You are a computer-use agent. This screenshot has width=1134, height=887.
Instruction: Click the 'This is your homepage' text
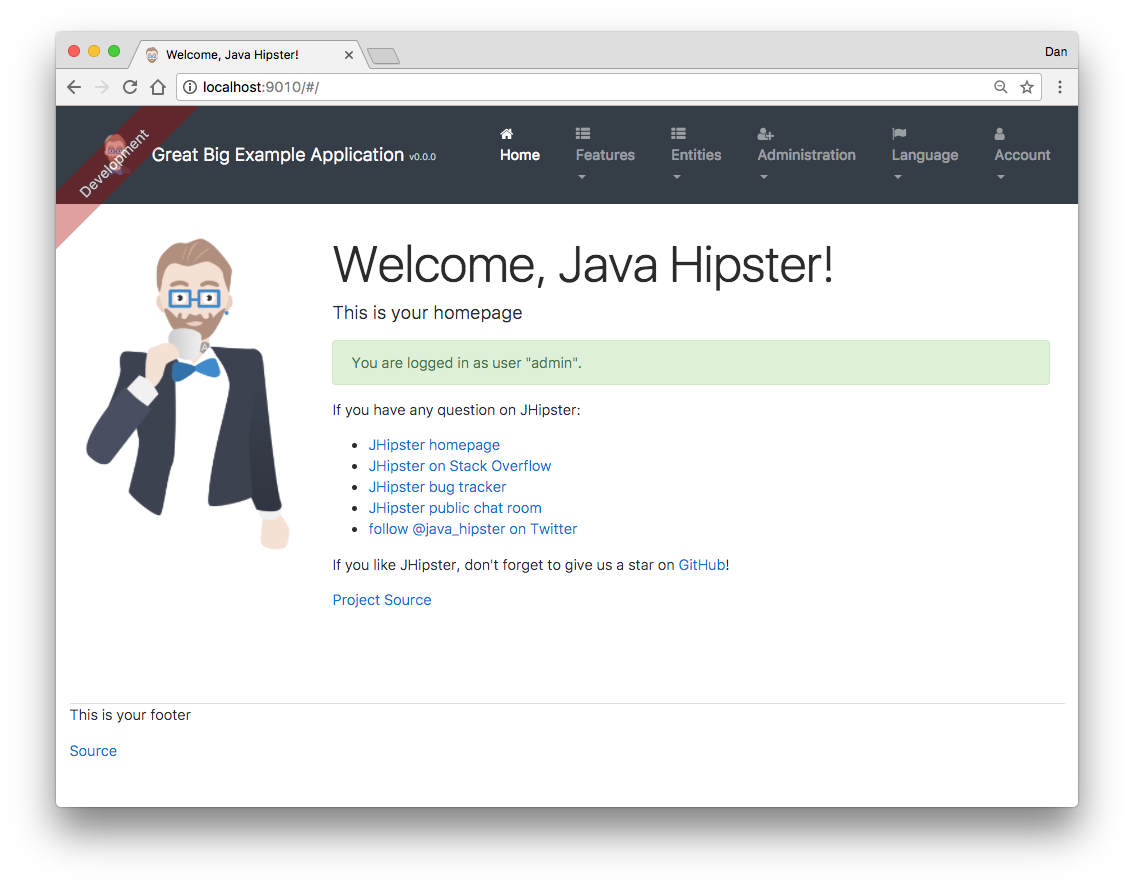(427, 313)
